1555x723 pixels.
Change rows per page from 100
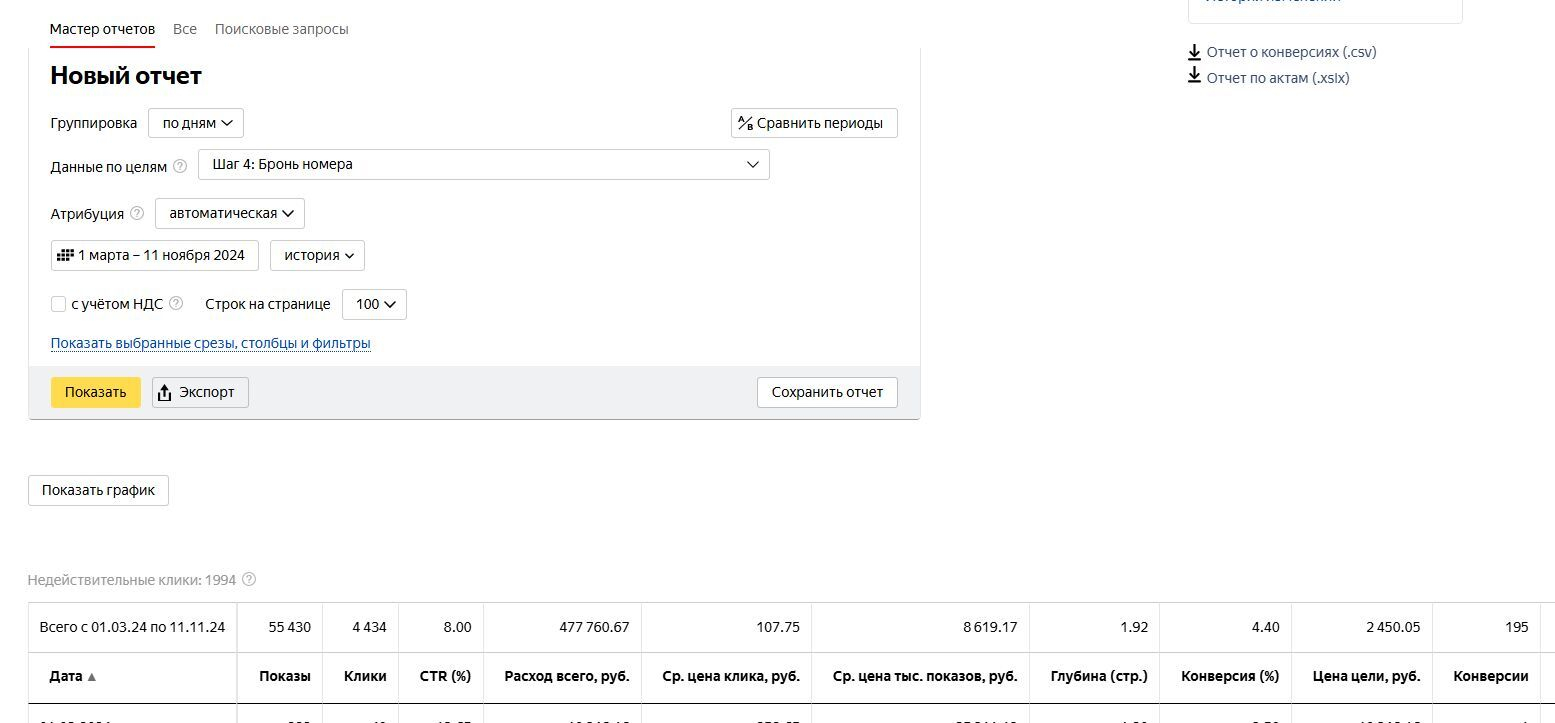374,304
